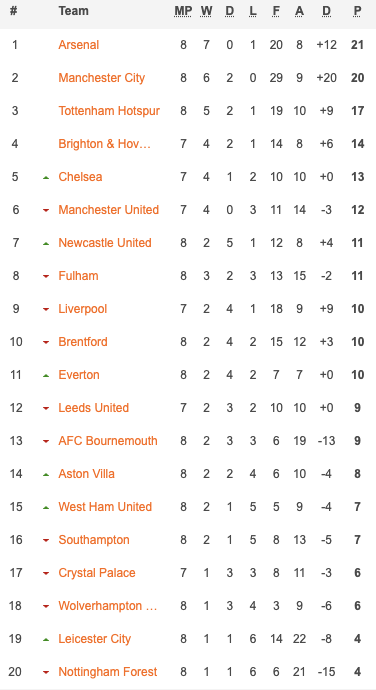Image resolution: width=376 pixels, height=690 pixels.
Task: Select the Tottenham Hotspur link
Action: [x=109, y=111]
